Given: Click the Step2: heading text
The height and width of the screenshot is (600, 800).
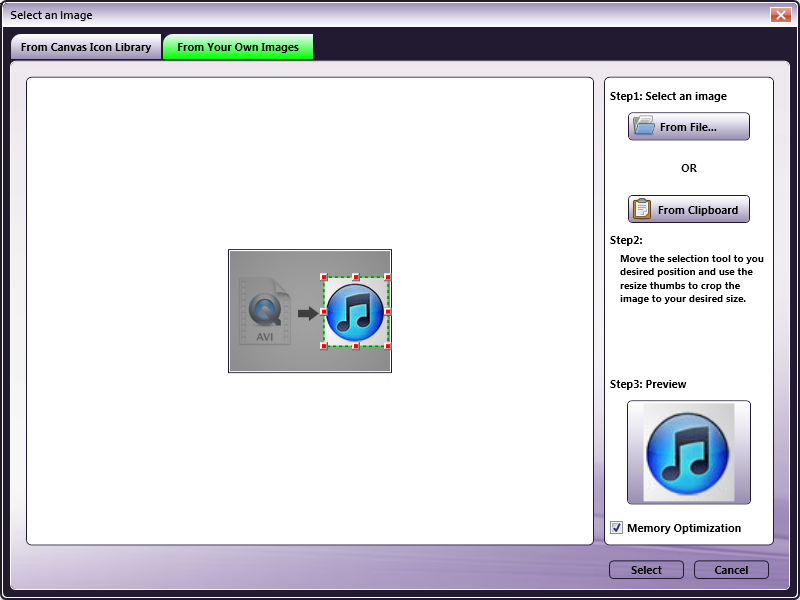Looking at the screenshot, I should (x=626, y=240).
